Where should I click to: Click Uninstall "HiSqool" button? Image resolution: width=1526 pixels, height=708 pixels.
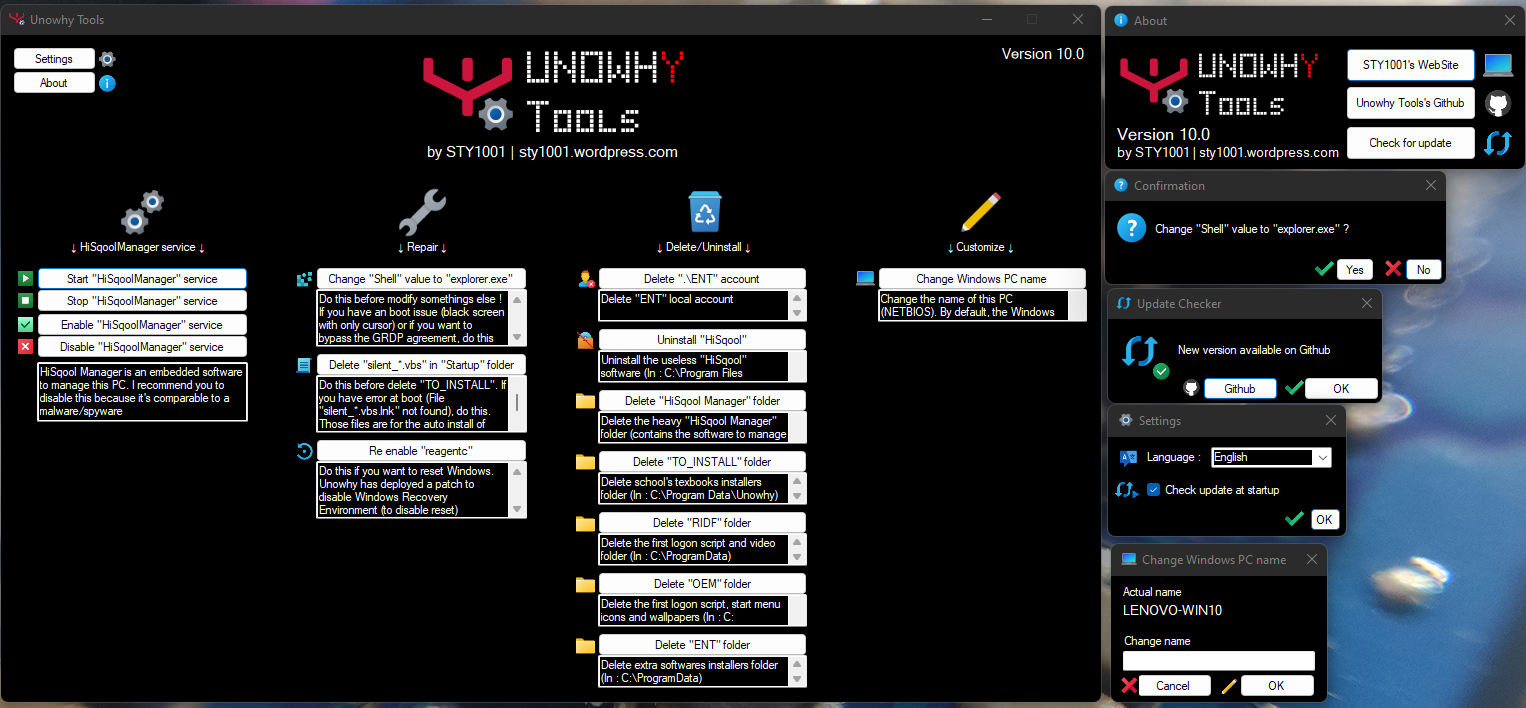702,340
